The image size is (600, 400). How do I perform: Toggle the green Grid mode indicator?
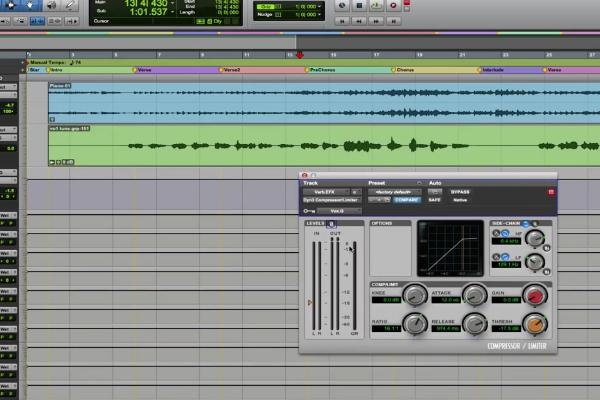tap(265, 7)
